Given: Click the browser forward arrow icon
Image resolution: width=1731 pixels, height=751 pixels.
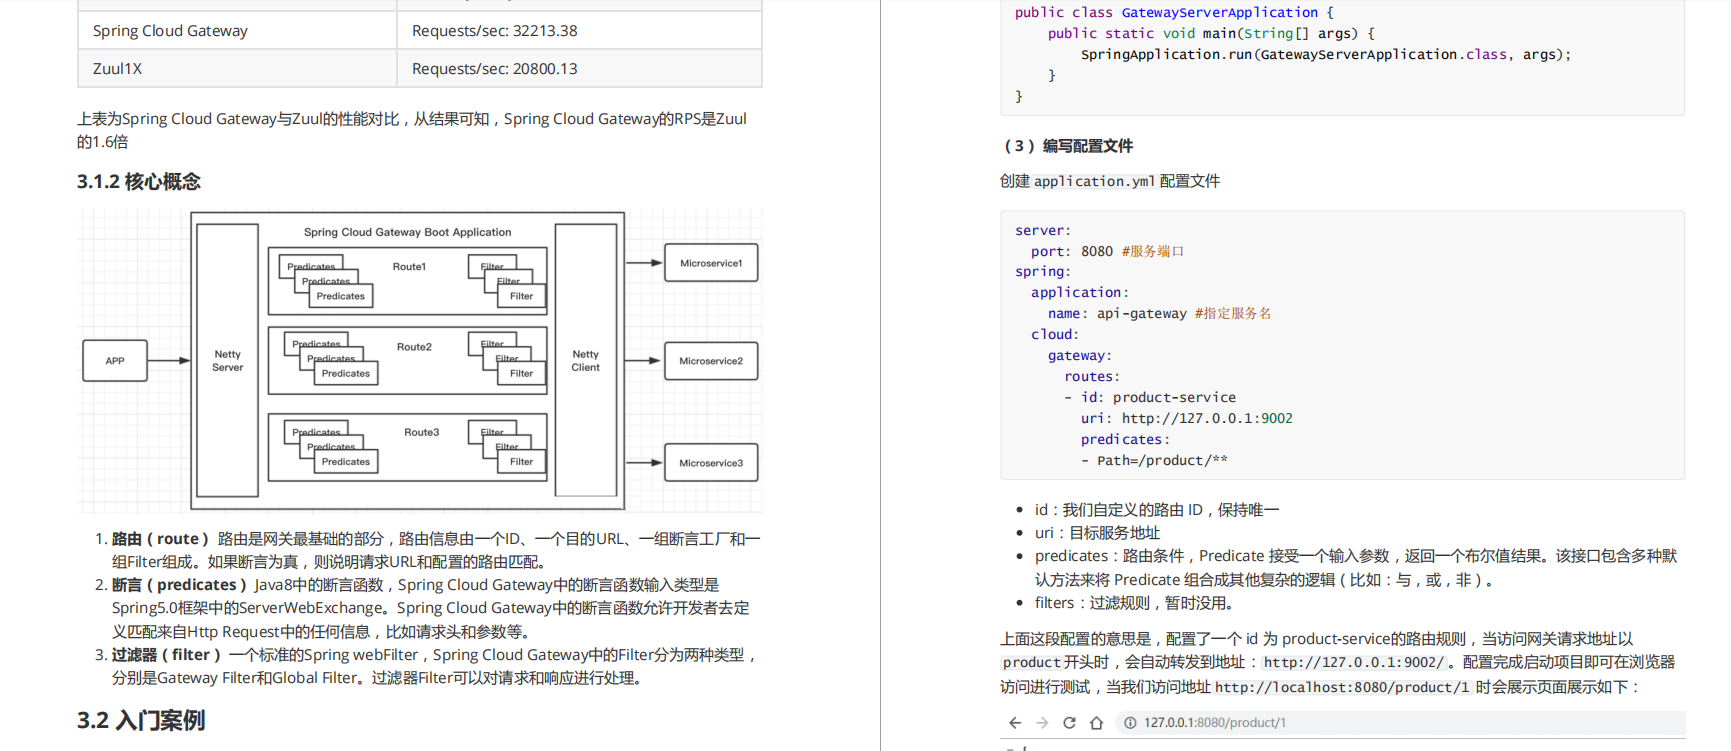Looking at the screenshot, I should pos(1042,723).
